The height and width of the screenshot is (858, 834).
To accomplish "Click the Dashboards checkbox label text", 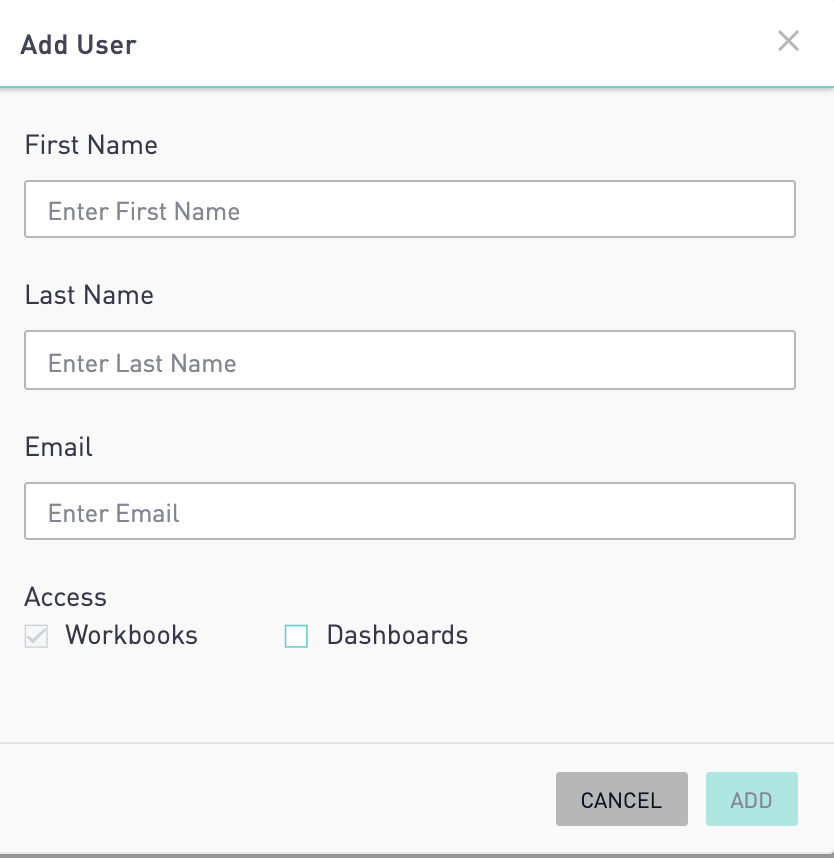I will point(397,635).
